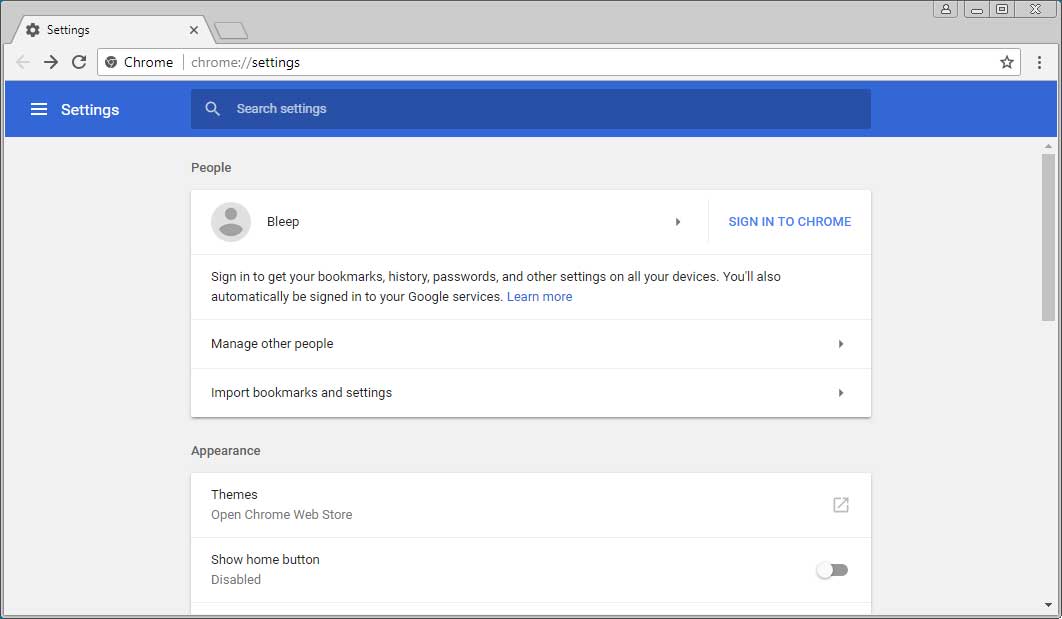Click the Manage other people text
The height and width of the screenshot is (619, 1062).
point(272,344)
